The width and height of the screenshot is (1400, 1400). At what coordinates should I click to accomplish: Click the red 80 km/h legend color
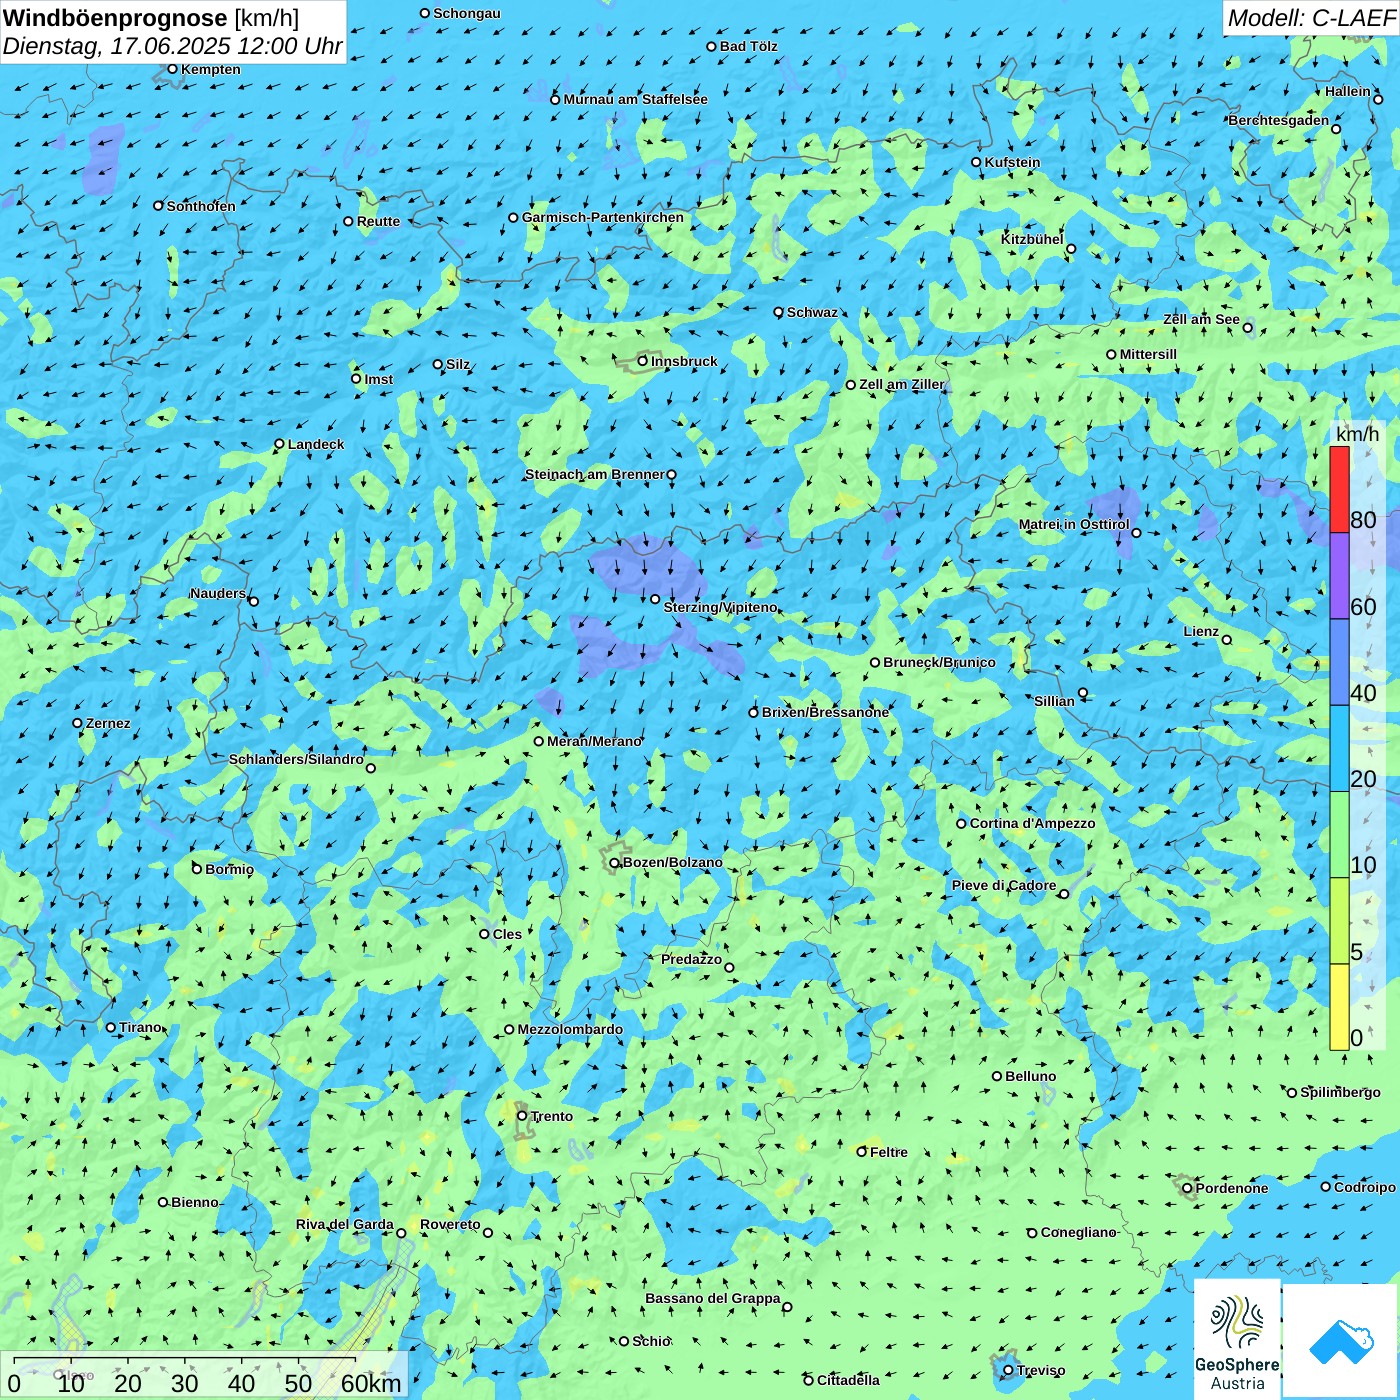[1339, 489]
